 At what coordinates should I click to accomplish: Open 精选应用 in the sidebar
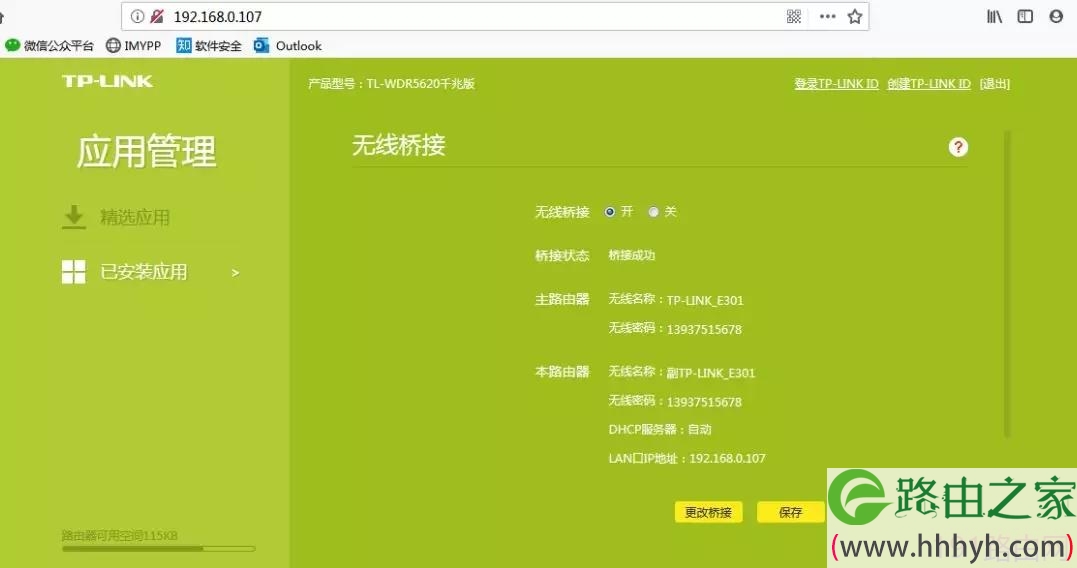click(x=135, y=218)
